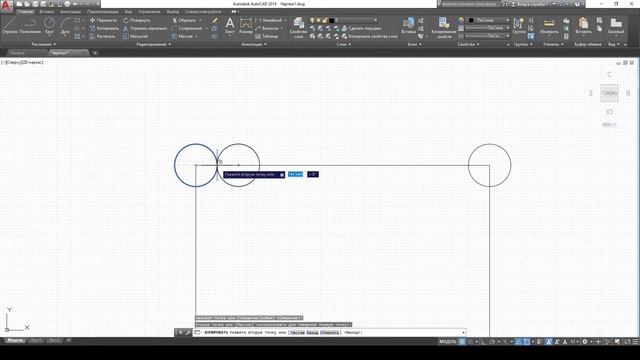Select the Размер (Dimension) tool

coord(246,25)
